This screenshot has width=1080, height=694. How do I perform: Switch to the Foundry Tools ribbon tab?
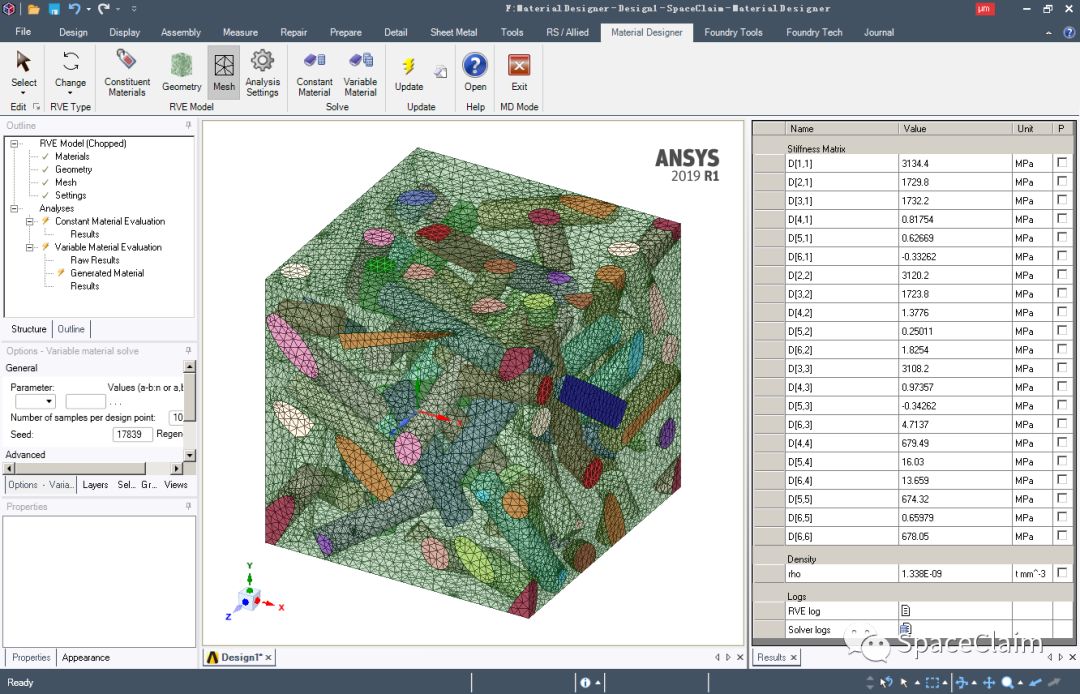click(x=733, y=31)
